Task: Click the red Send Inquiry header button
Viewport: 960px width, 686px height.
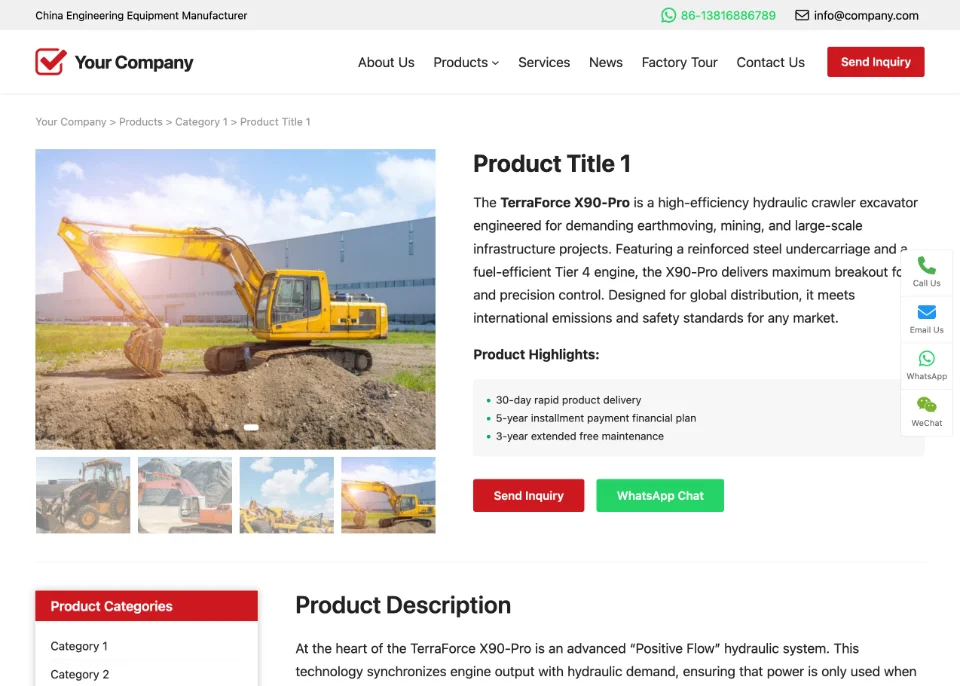Action: [x=876, y=62]
